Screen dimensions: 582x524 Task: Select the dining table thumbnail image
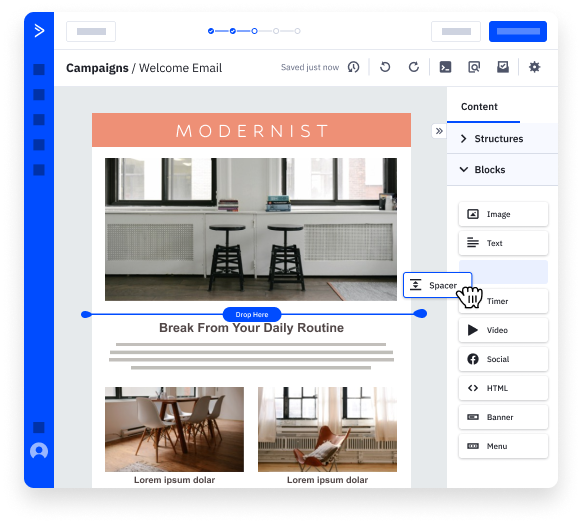pos(174,429)
